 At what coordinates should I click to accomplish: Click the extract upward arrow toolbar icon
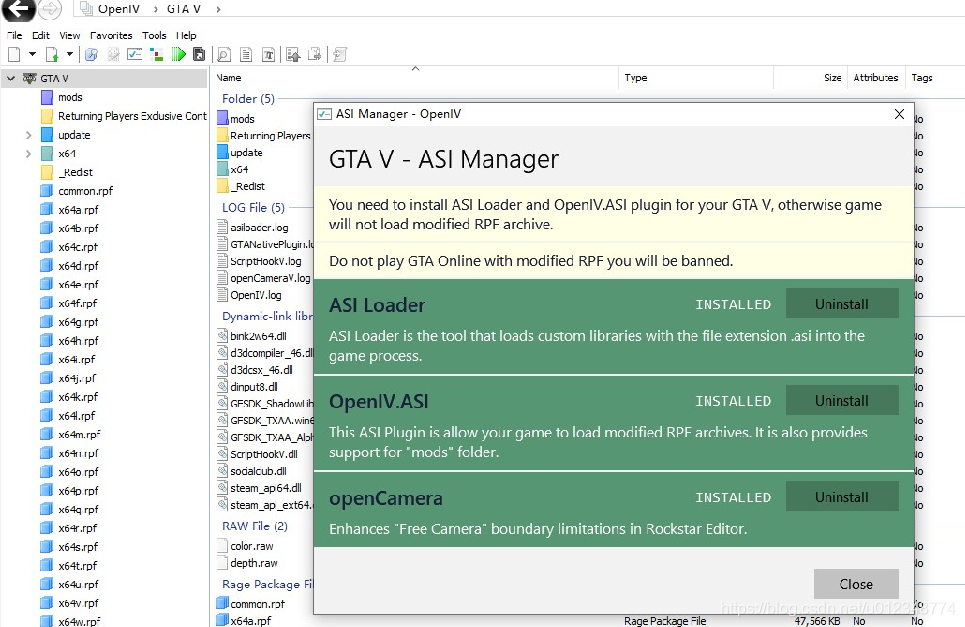[293, 55]
